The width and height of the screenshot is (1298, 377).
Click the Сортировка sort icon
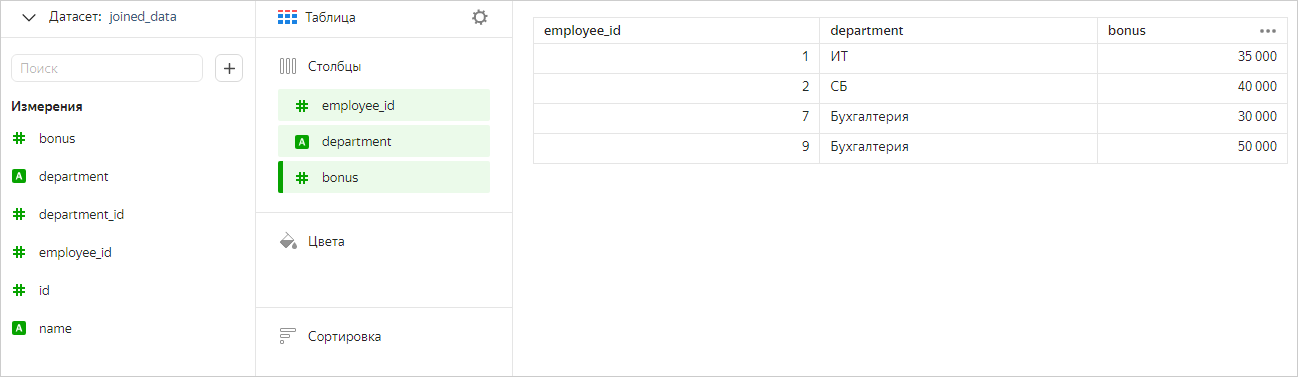click(288, 336)
